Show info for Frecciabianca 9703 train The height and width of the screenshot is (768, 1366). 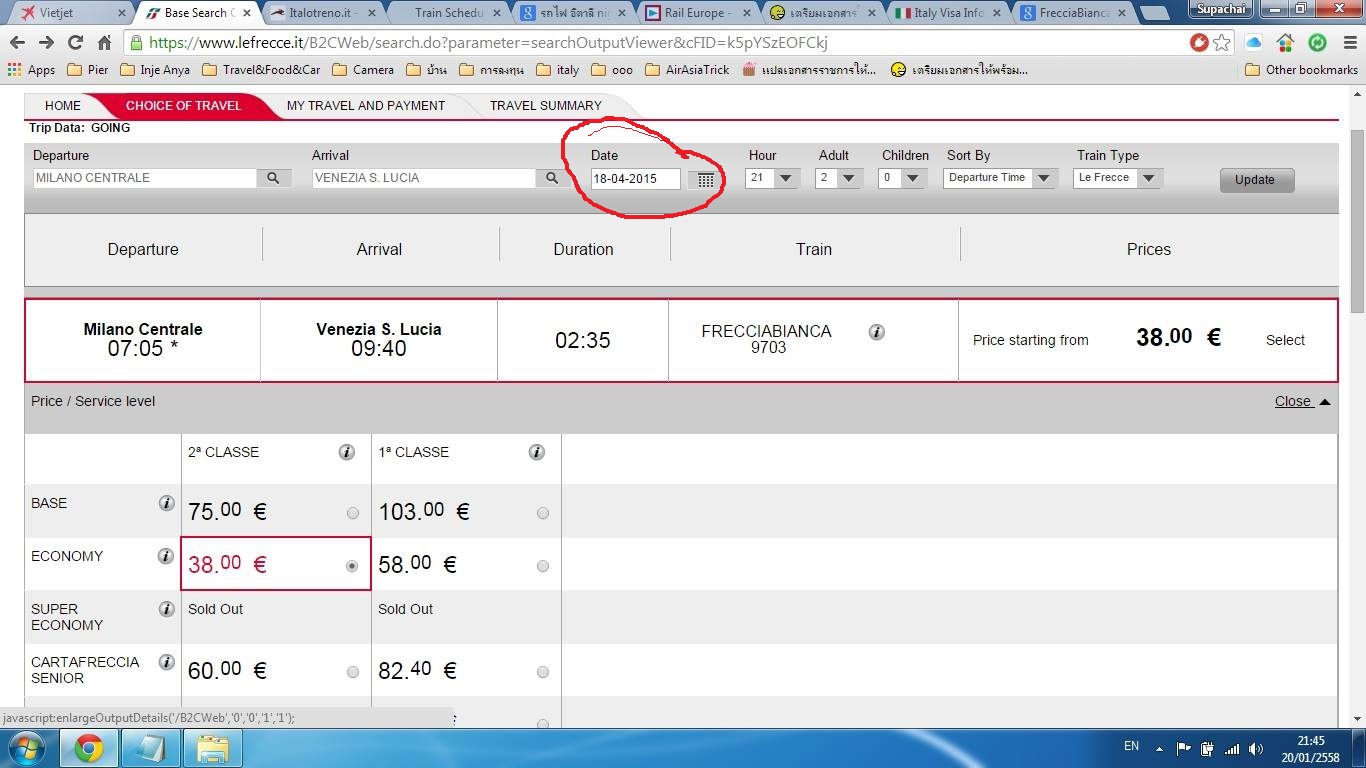[x=876, y=332]
